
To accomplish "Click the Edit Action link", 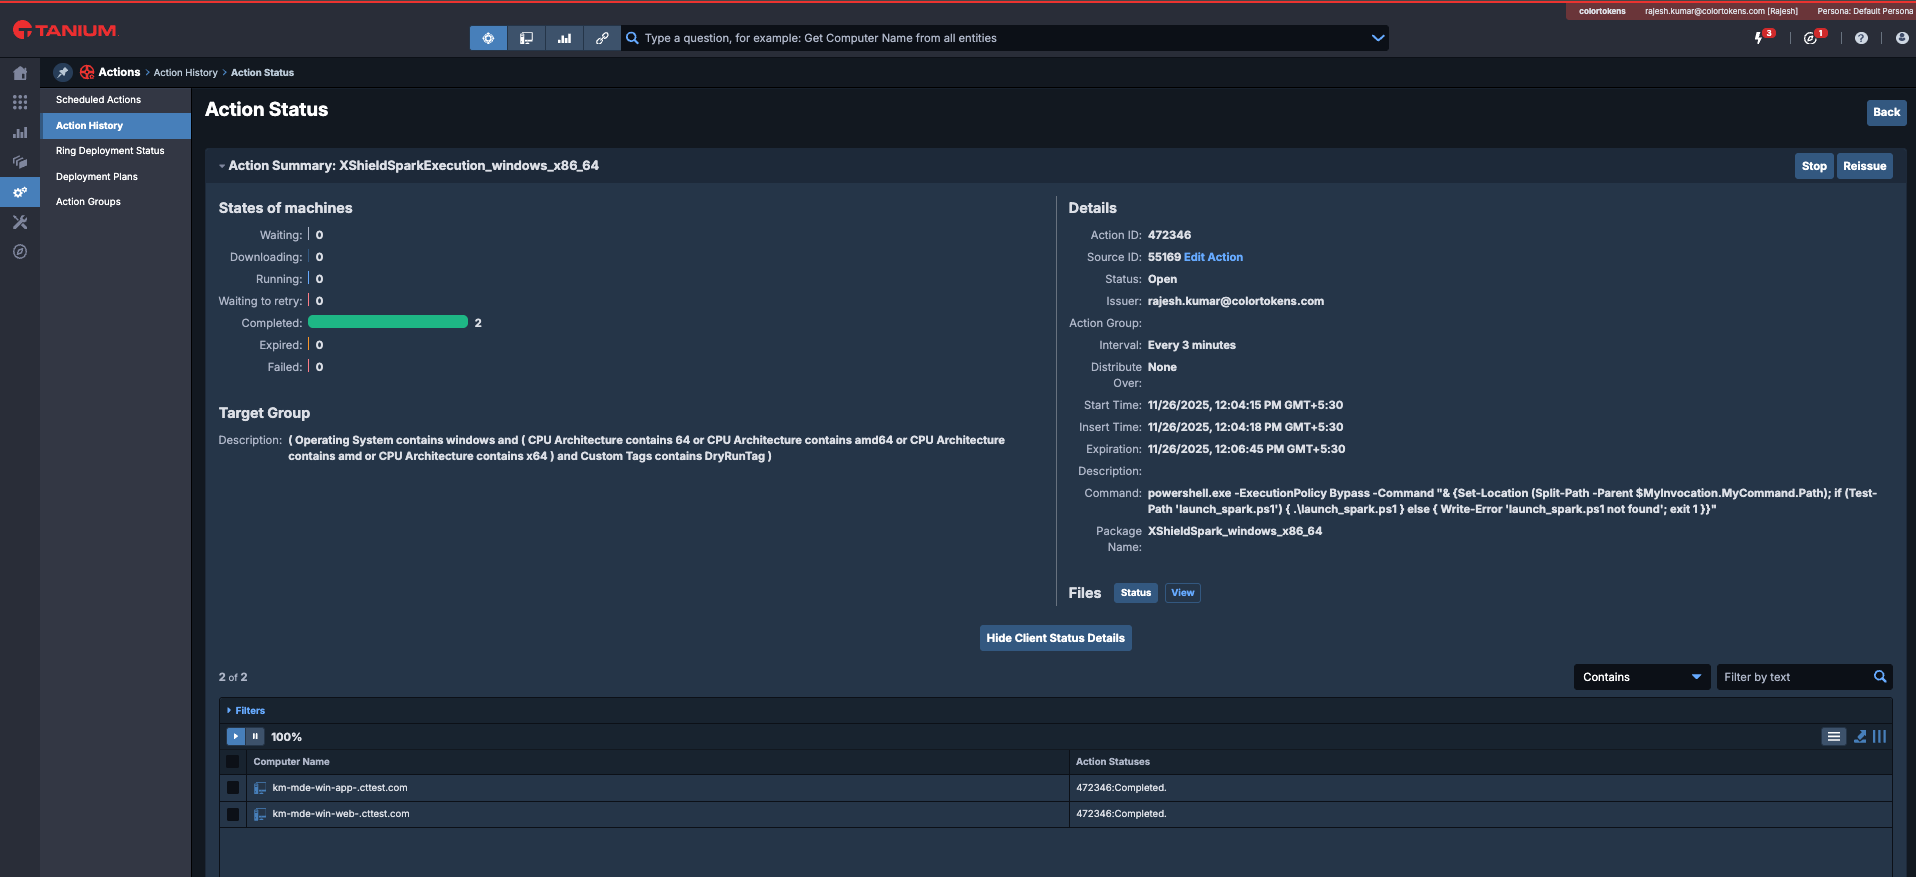I will click(1213, 257).
